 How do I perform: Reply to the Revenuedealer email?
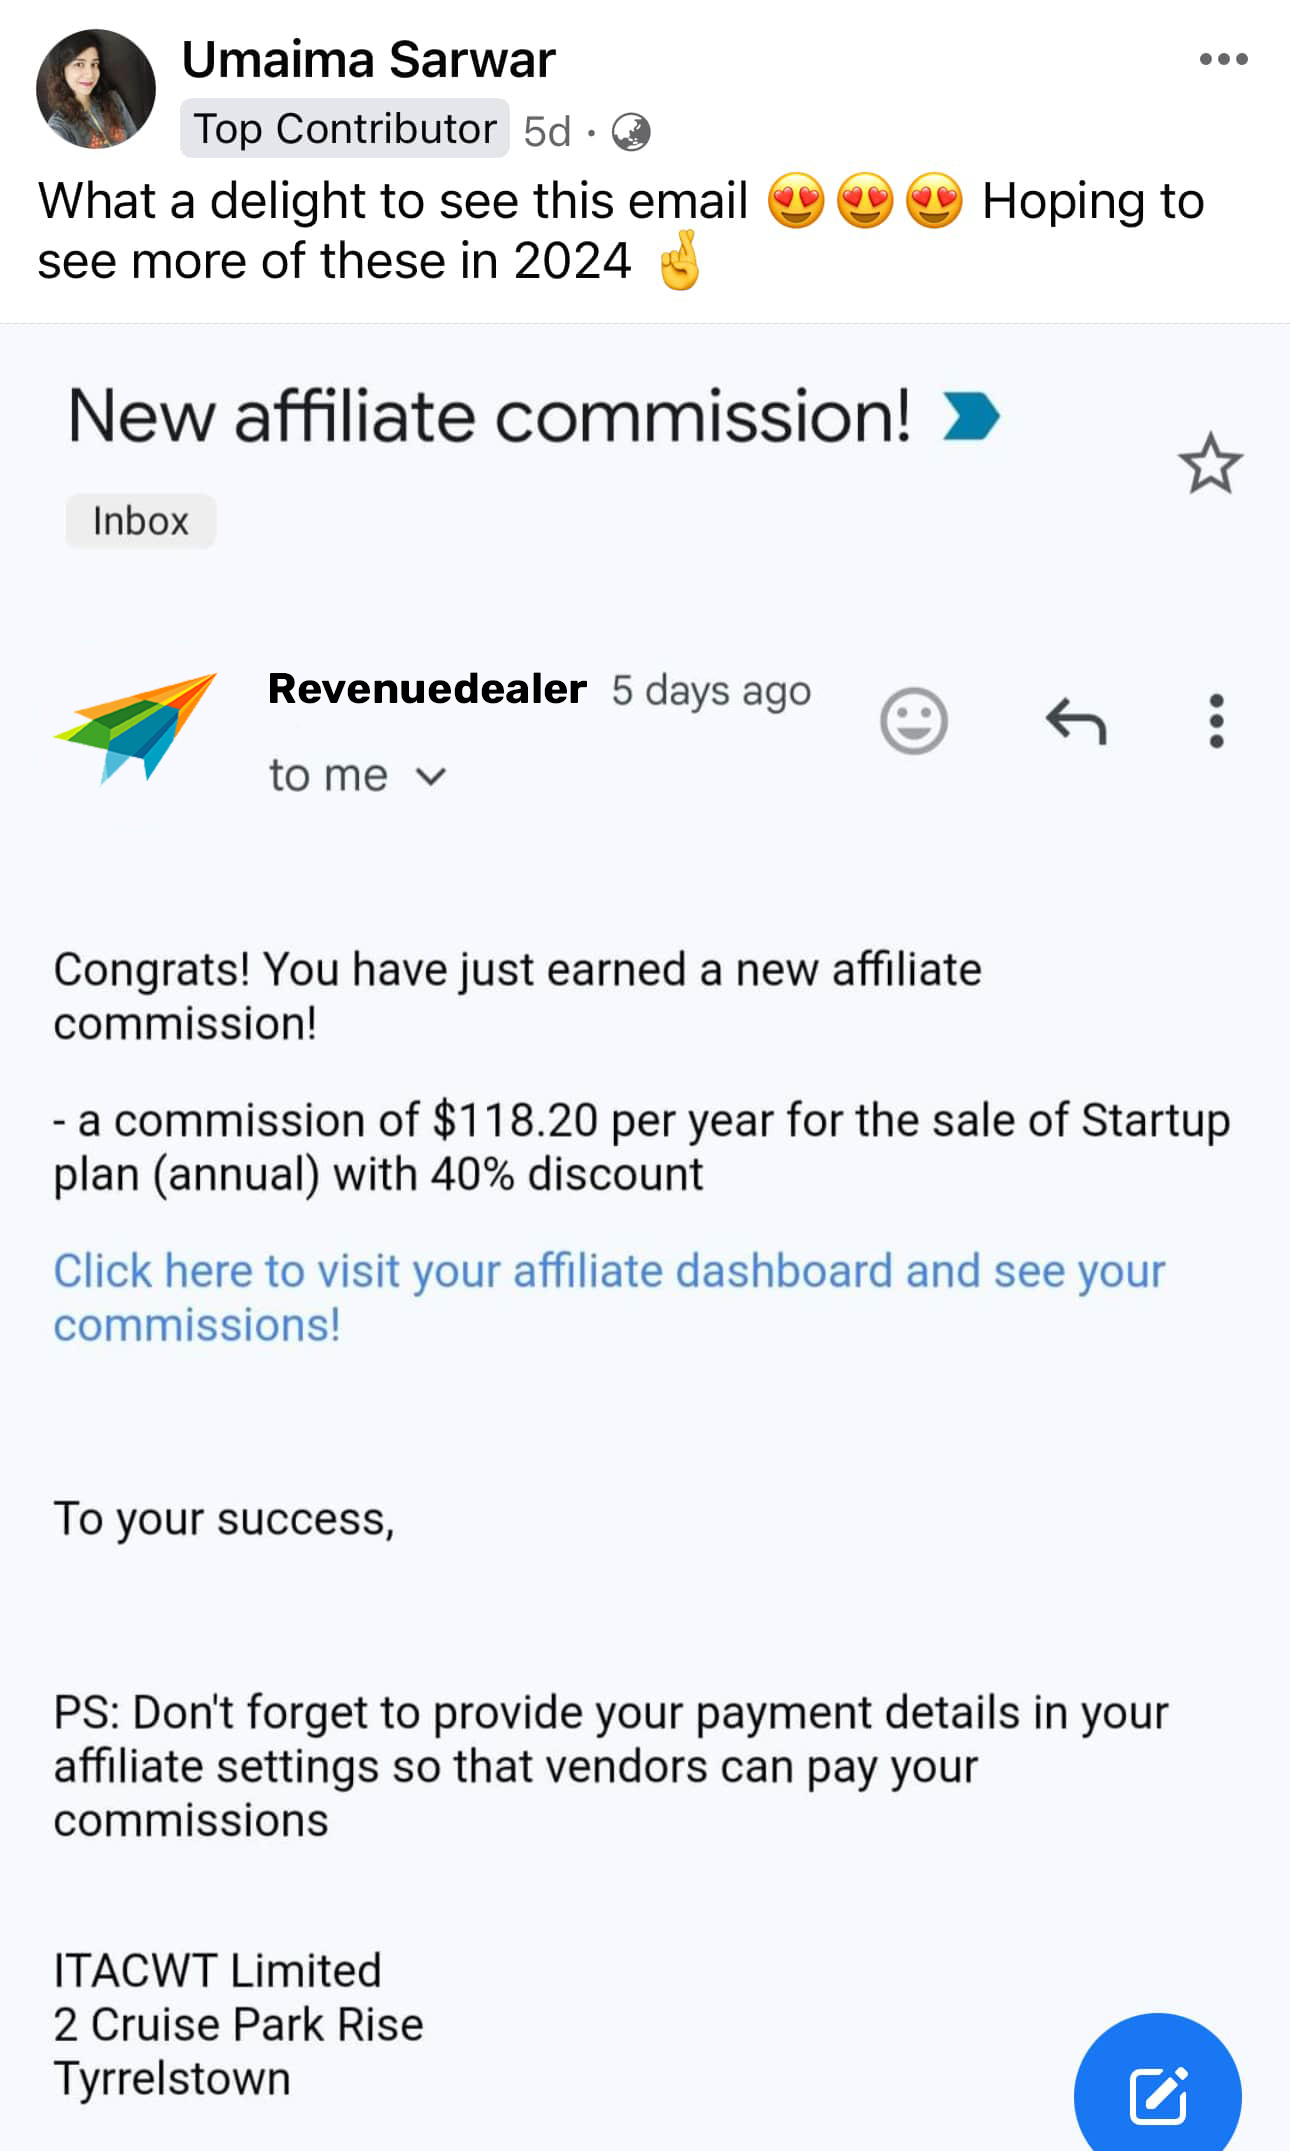pos(1076,721)
